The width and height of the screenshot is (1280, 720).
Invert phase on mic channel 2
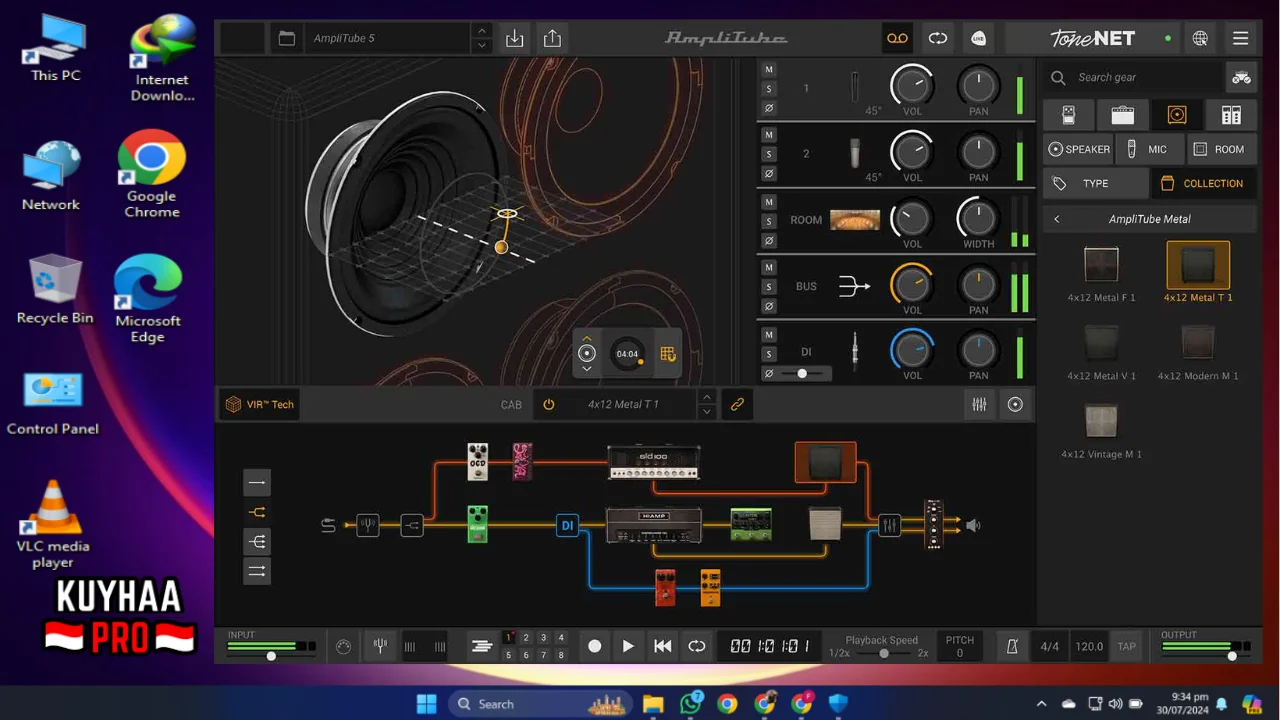click(769, 173)
